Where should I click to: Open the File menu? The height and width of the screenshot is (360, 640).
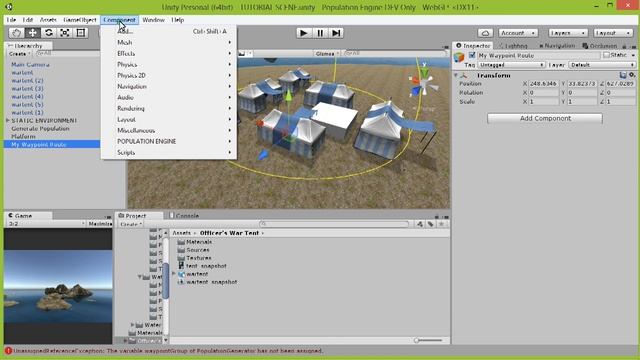click(11, 20)
